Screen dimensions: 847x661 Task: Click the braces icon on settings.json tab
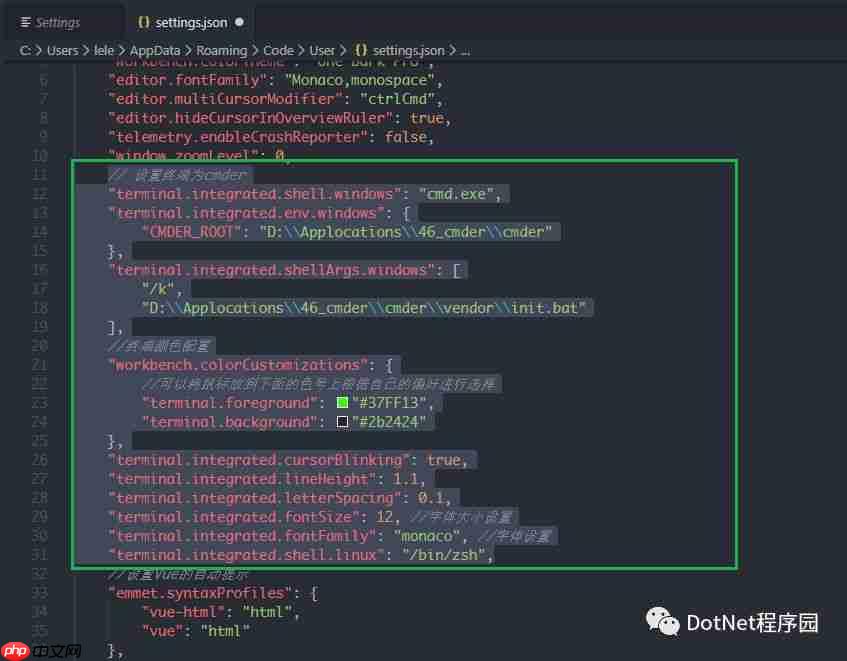tap(144, 22)
